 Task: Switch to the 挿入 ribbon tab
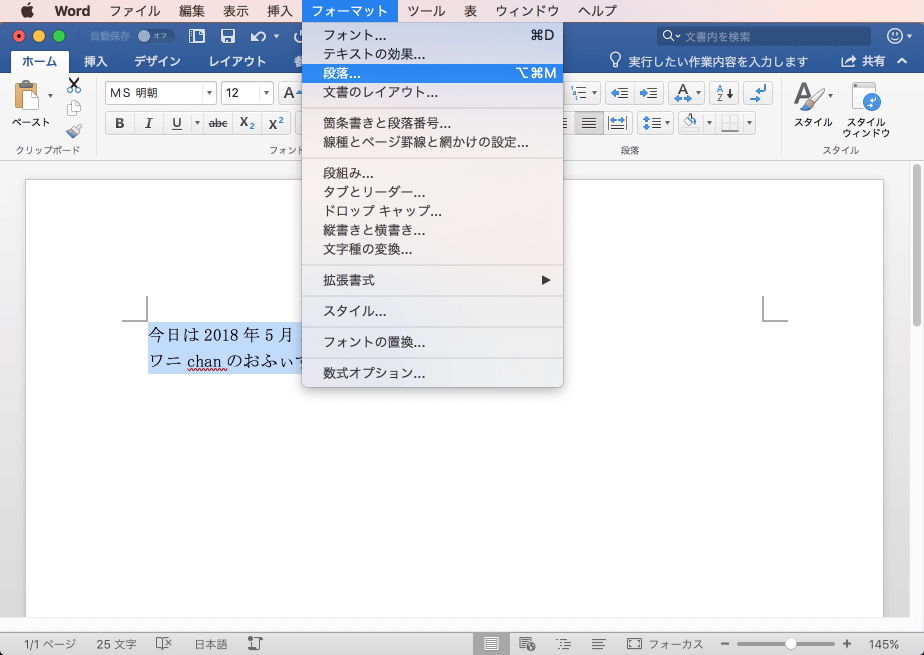(95, 61)
